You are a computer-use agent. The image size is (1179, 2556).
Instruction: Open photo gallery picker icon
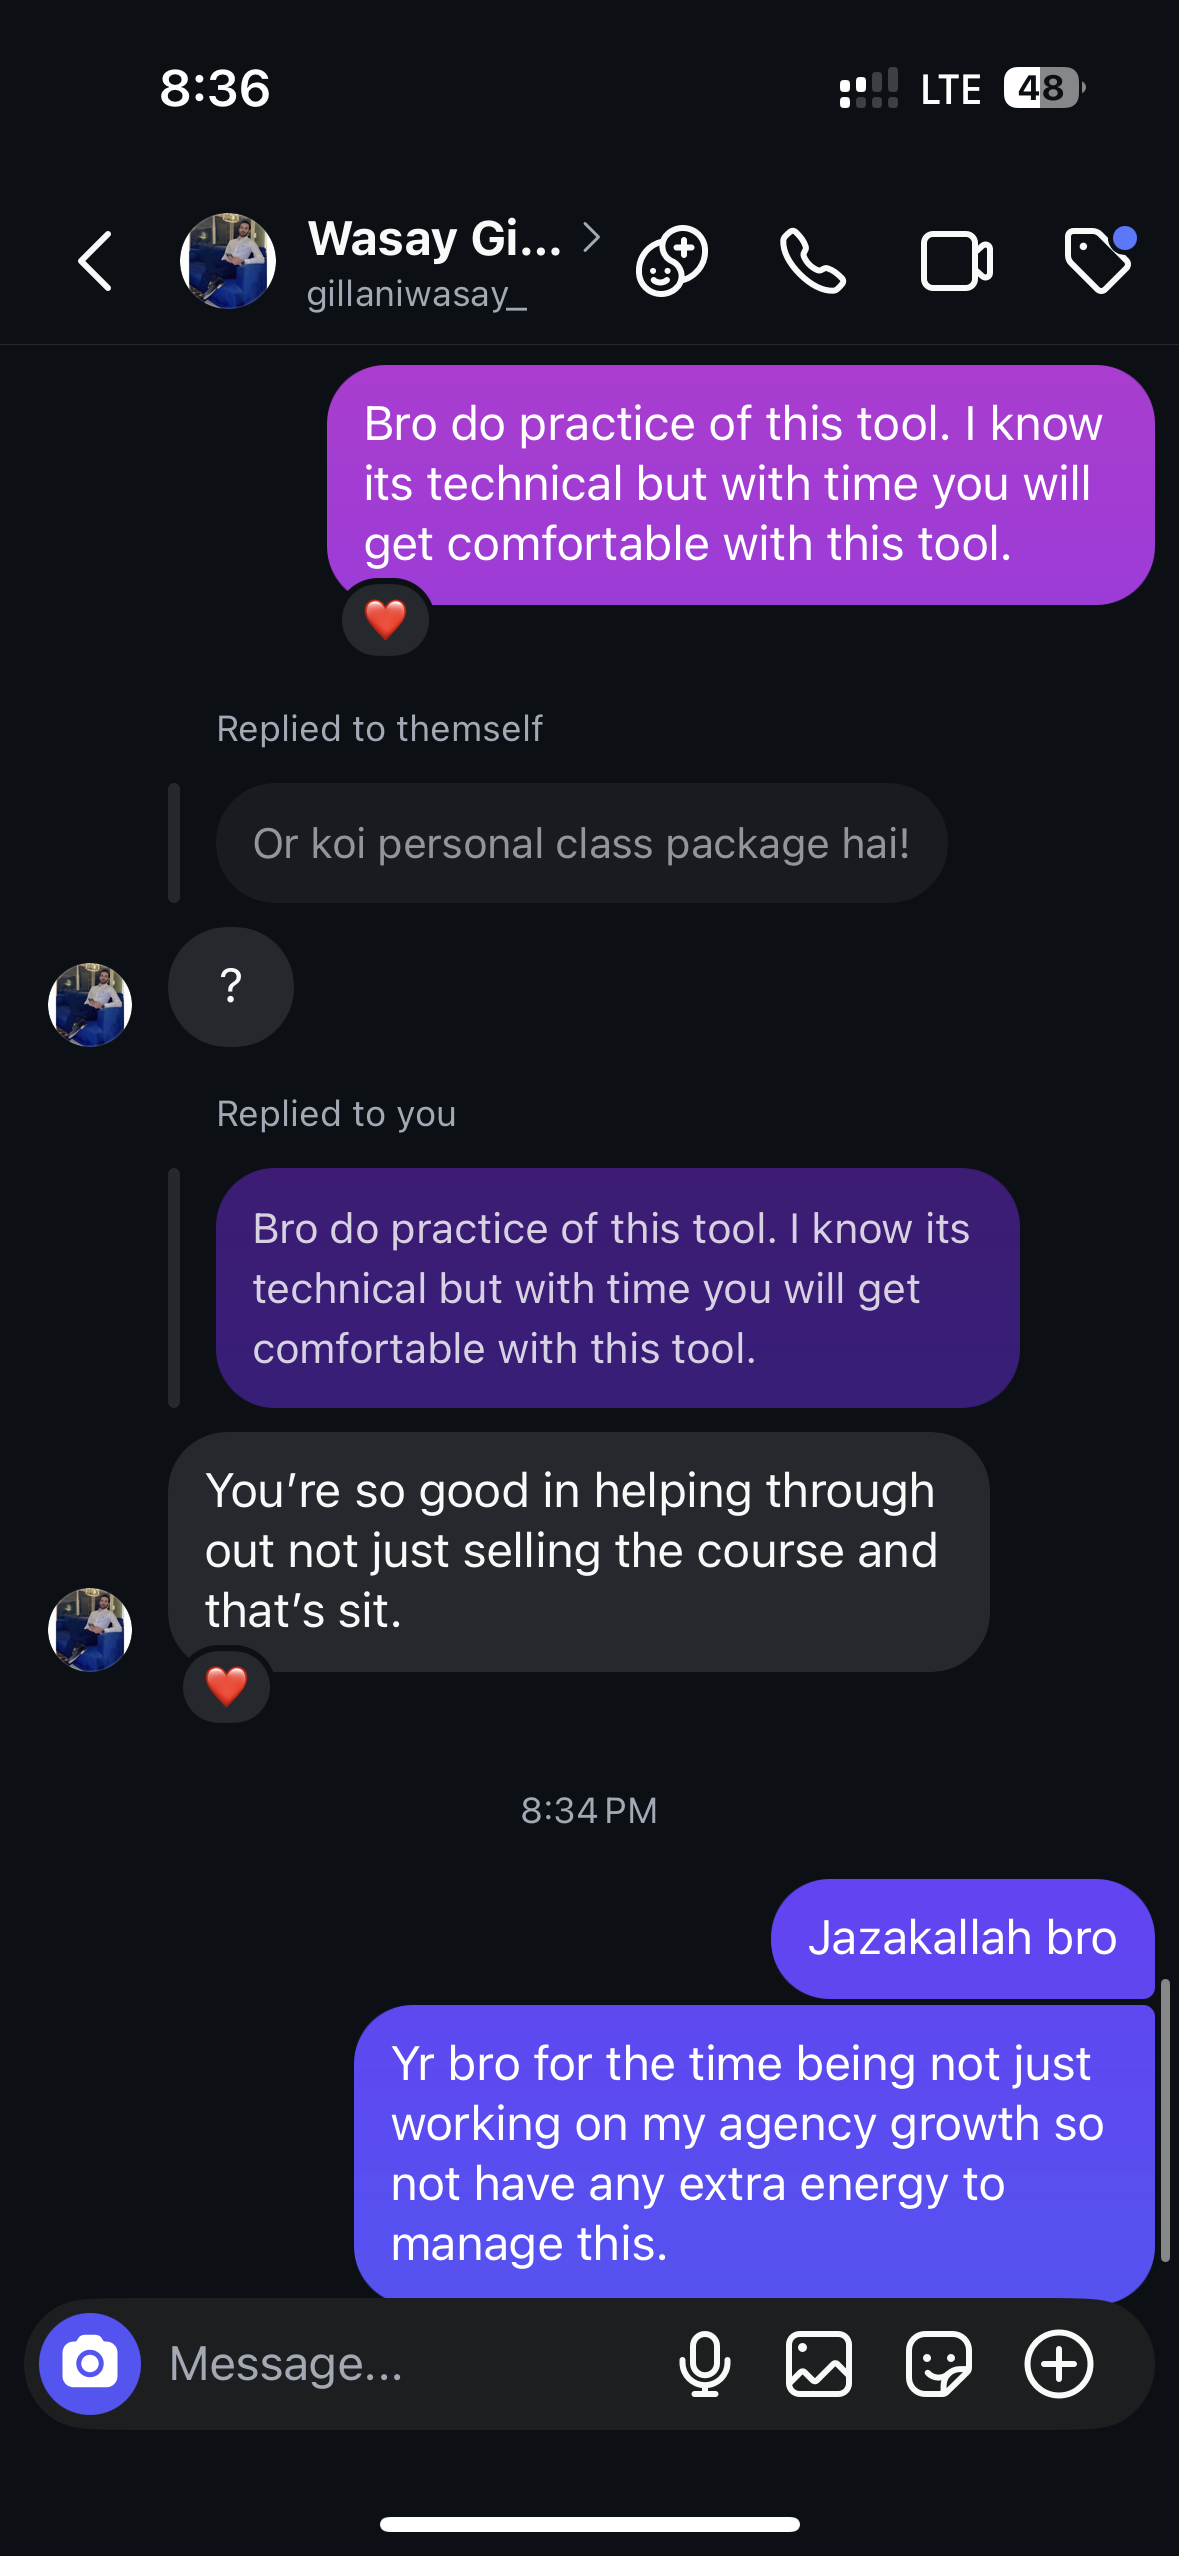pyautogui.click(x=819, y=2364)
